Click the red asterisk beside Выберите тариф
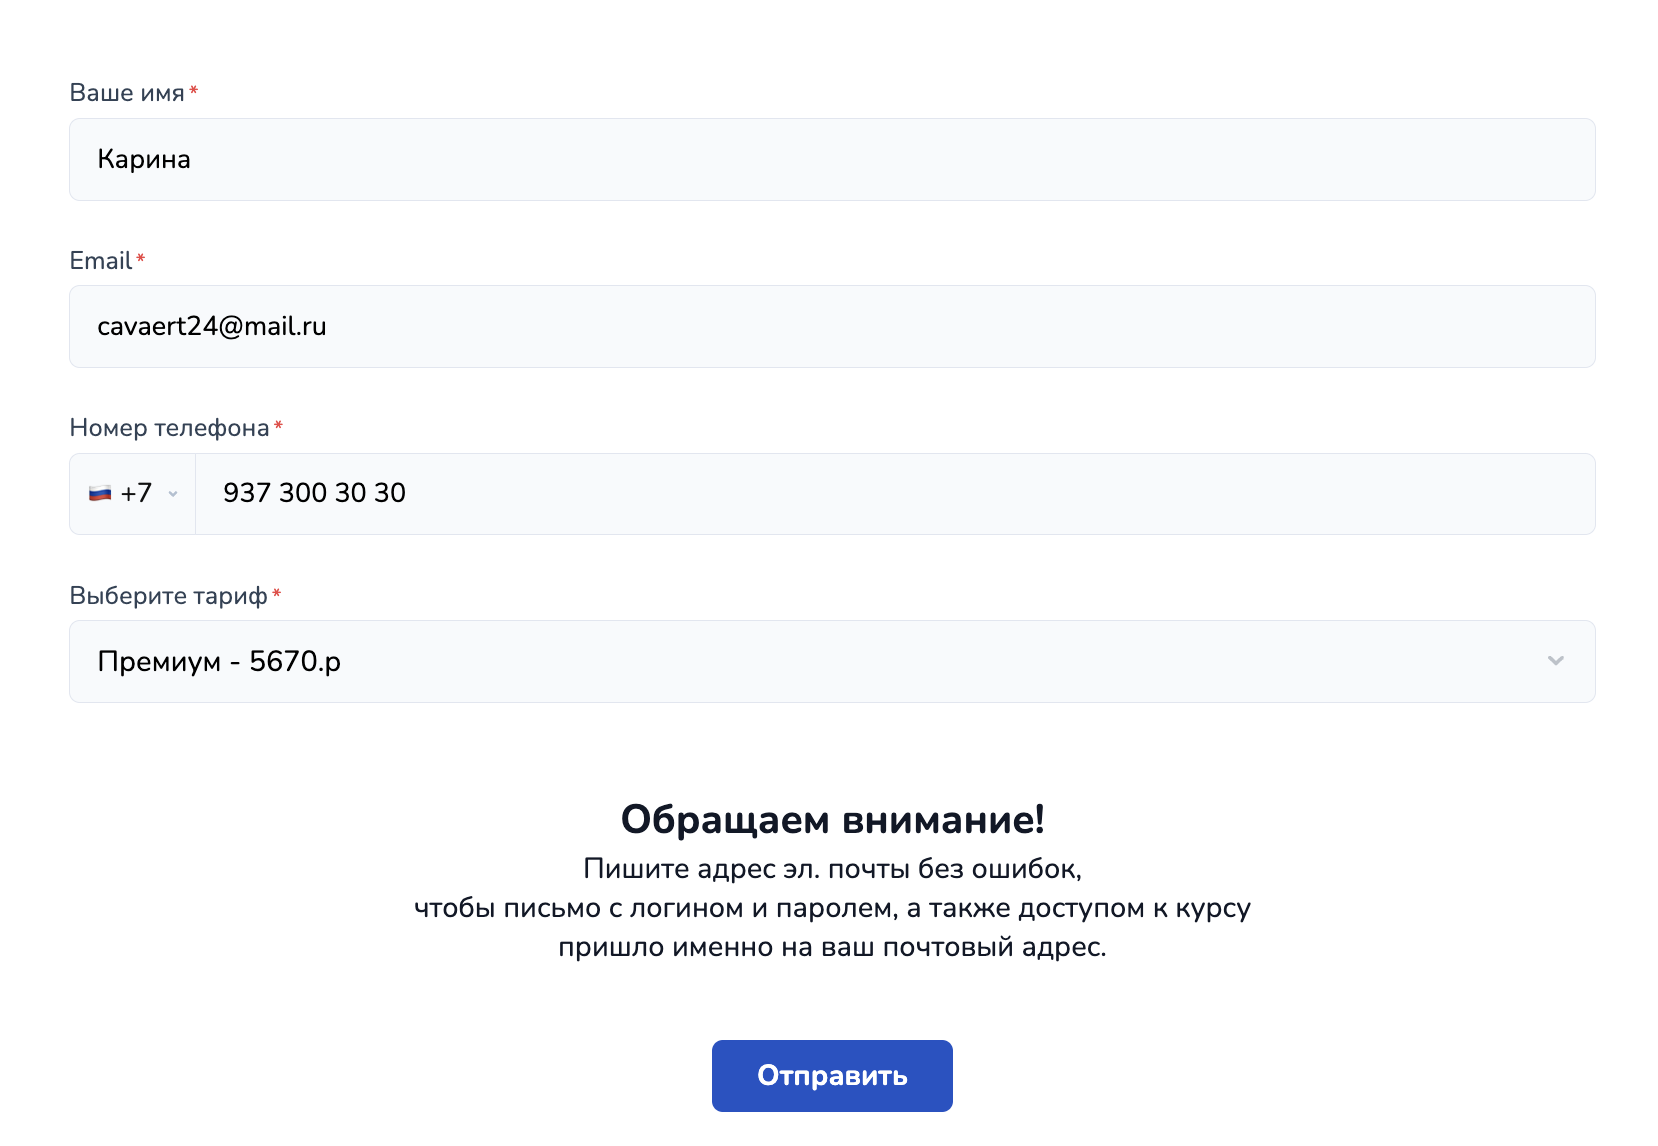Screen dimensions: 1658x1146 (x=277, y=593)
